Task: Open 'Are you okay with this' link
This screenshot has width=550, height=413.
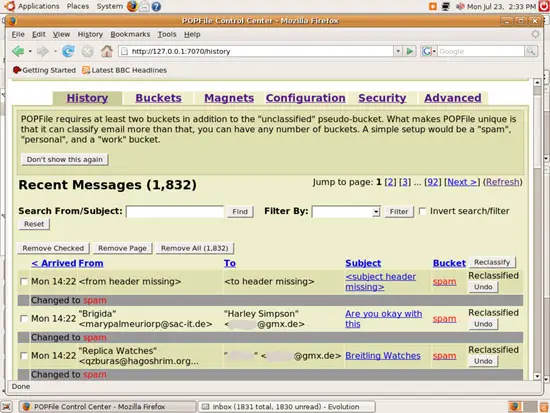Action: (383, 319)
